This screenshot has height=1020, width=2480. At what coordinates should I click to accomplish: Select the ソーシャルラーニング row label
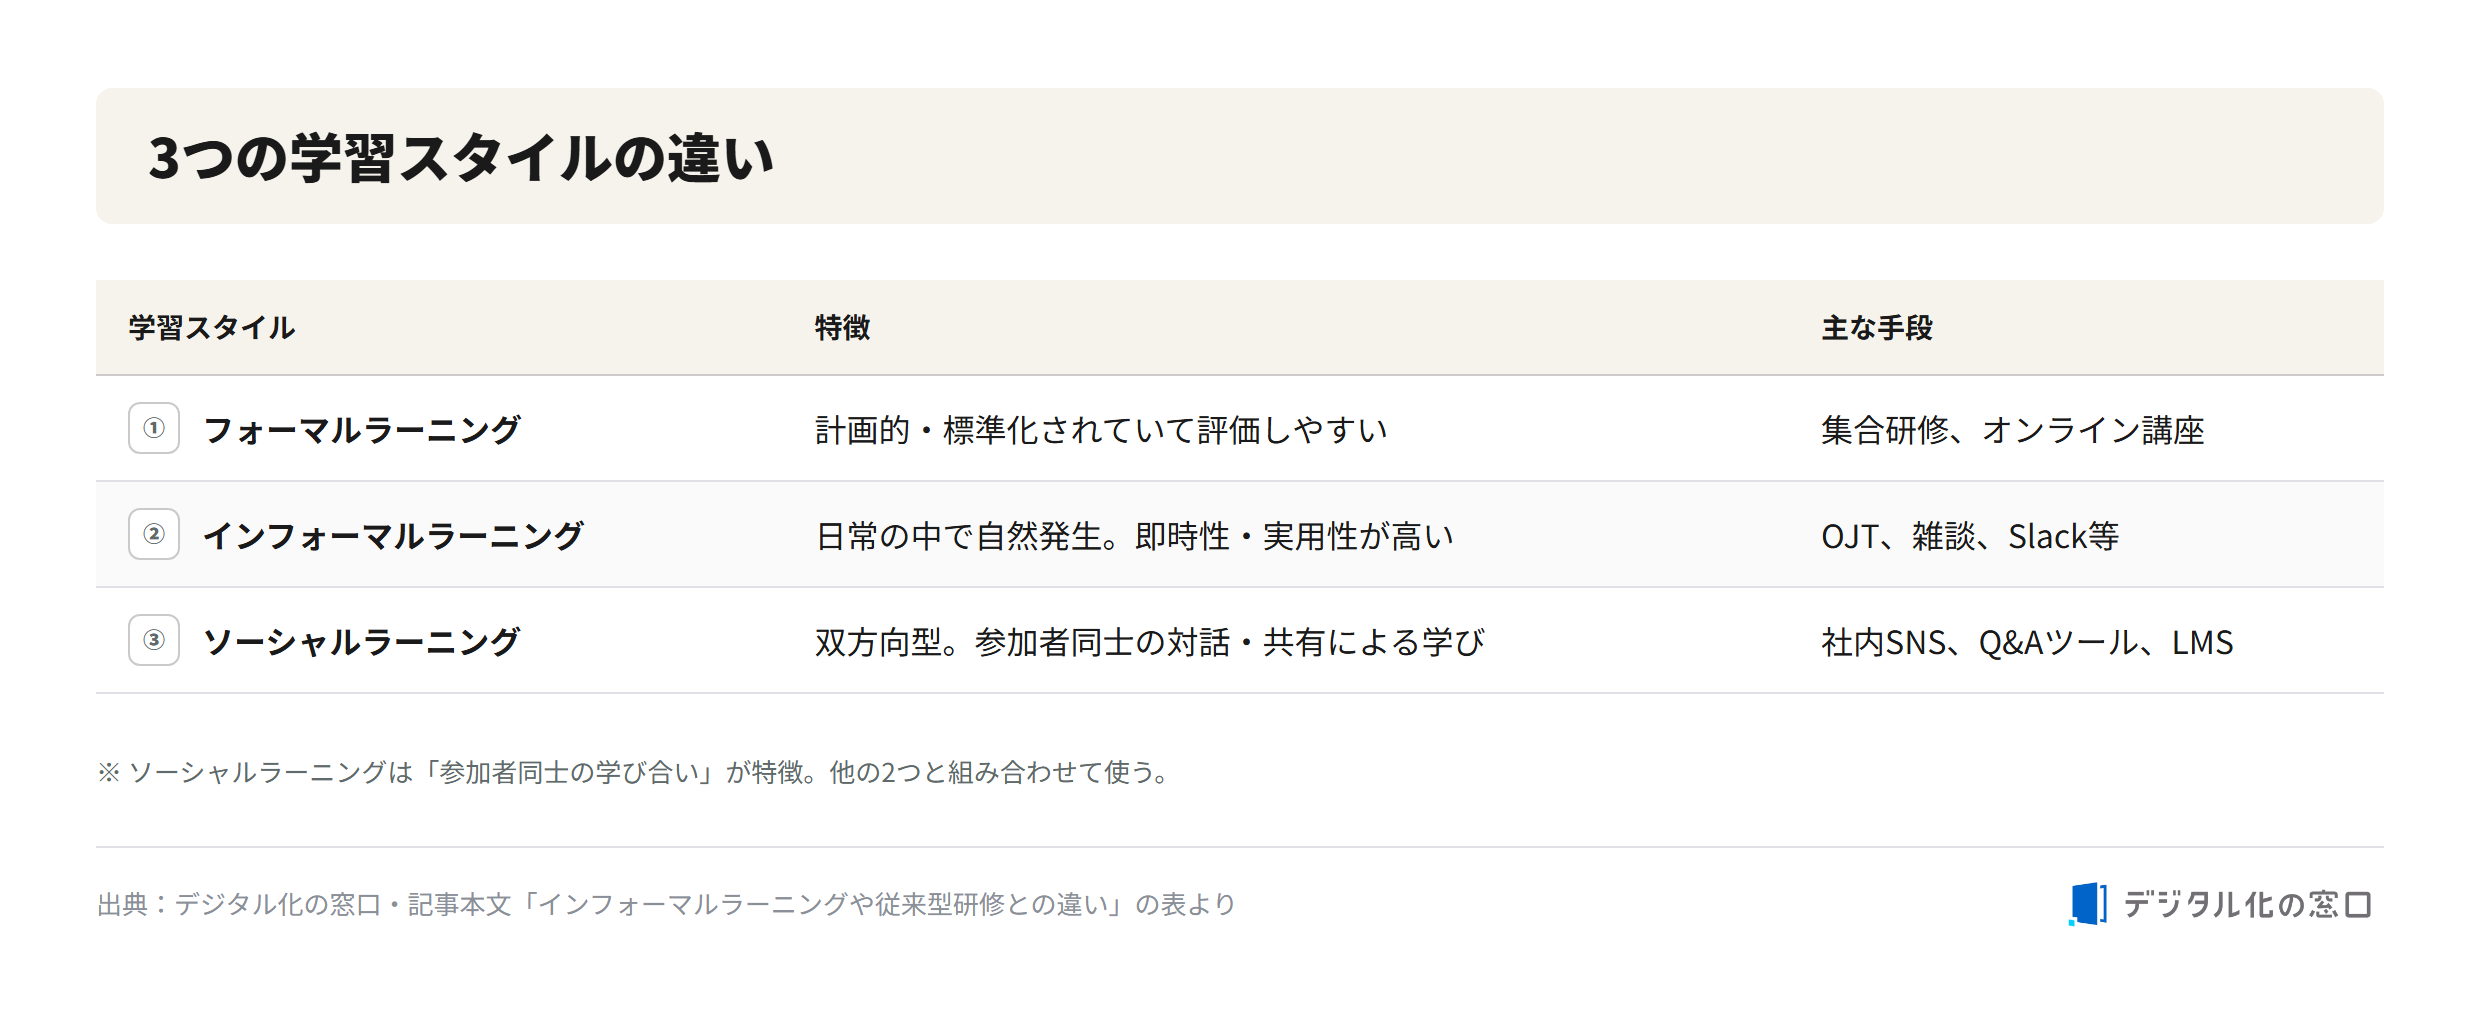point(361,642)
